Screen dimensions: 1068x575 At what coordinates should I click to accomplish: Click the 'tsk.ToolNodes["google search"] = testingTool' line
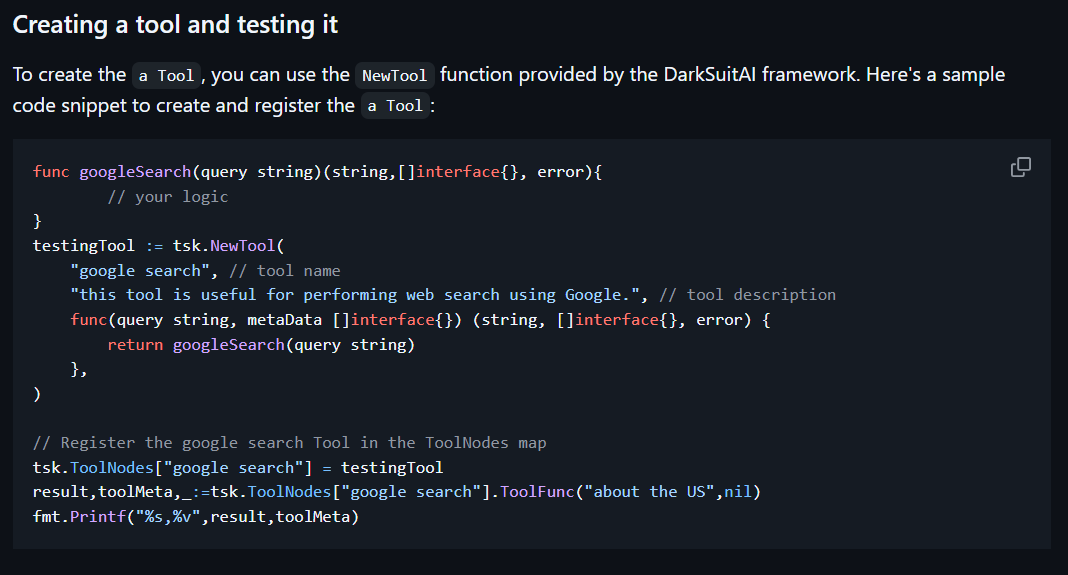(x=238, y=467)
